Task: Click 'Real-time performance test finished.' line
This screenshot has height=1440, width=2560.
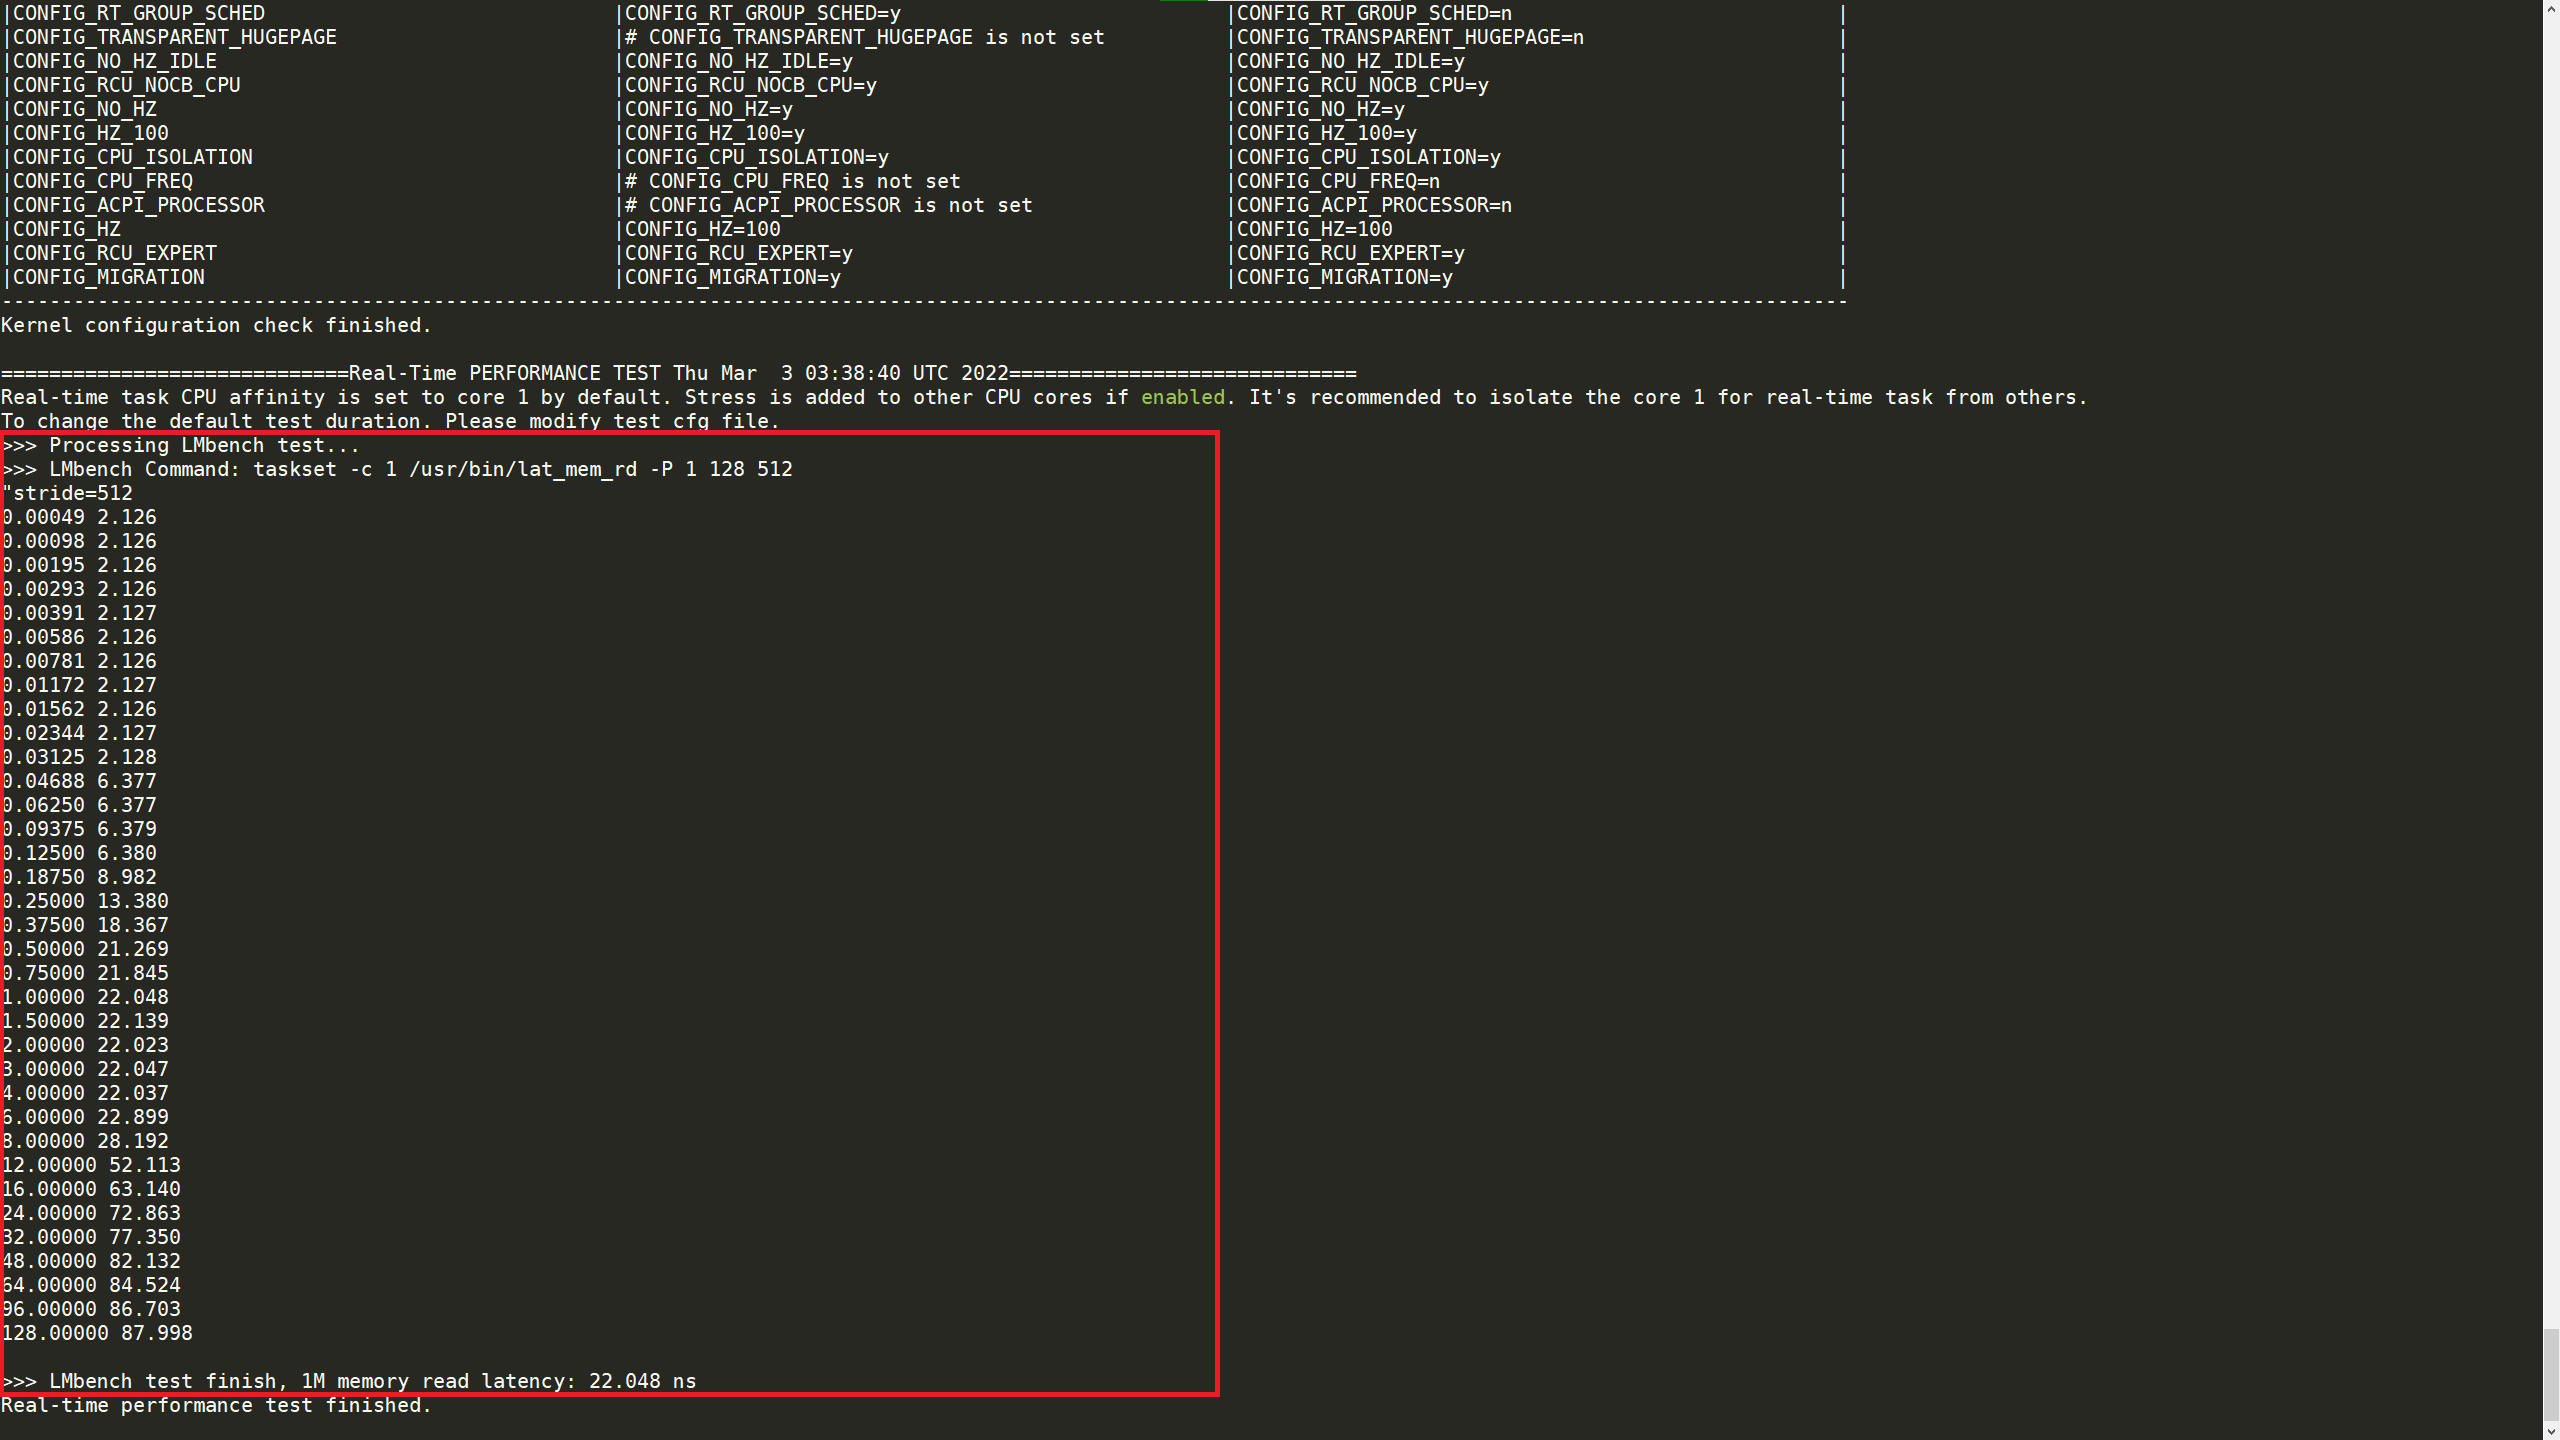Action: point(216,1405)
